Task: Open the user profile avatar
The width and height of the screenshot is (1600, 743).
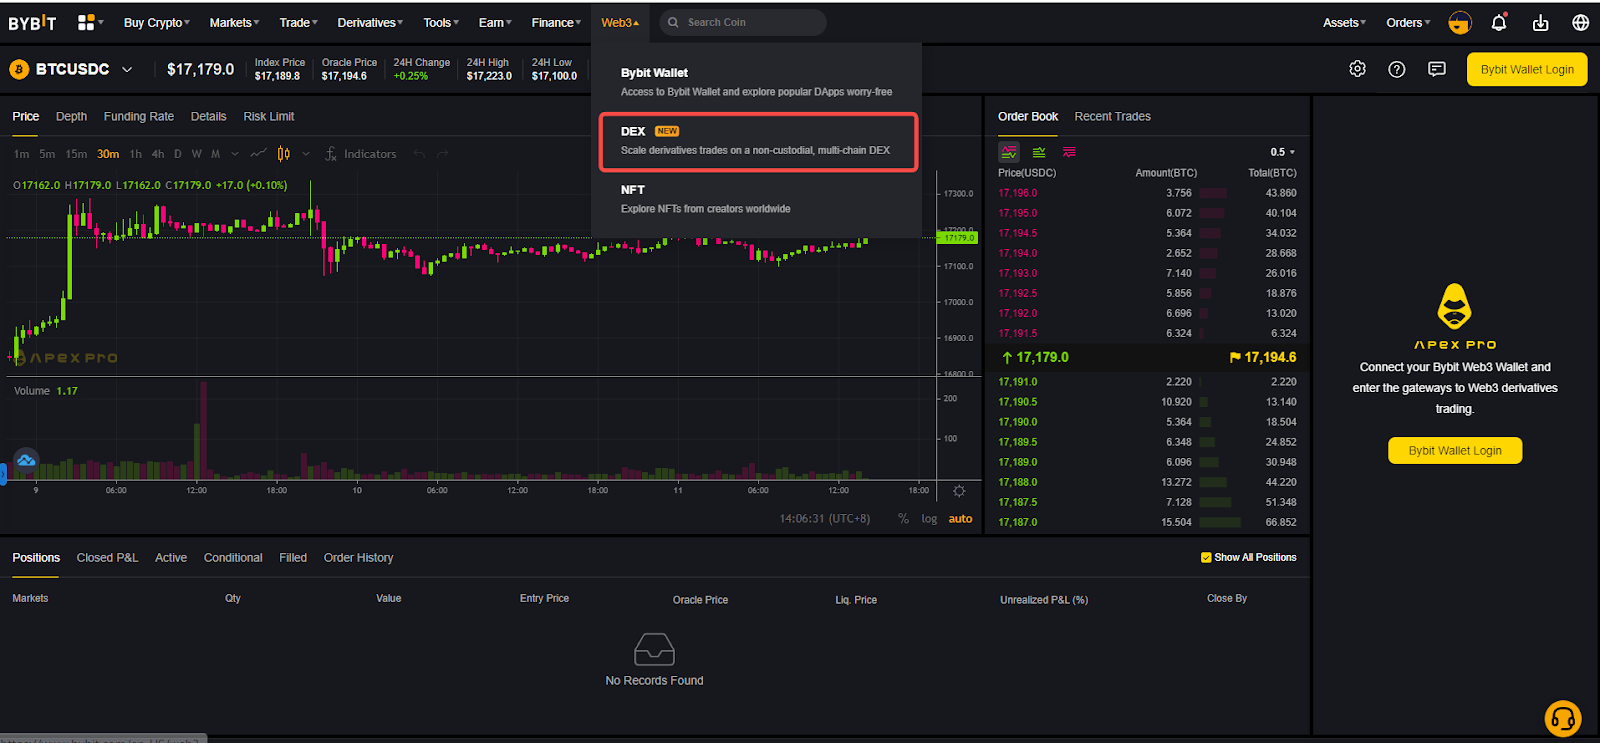Action: pyautogui.click(x=1460, y=22)
